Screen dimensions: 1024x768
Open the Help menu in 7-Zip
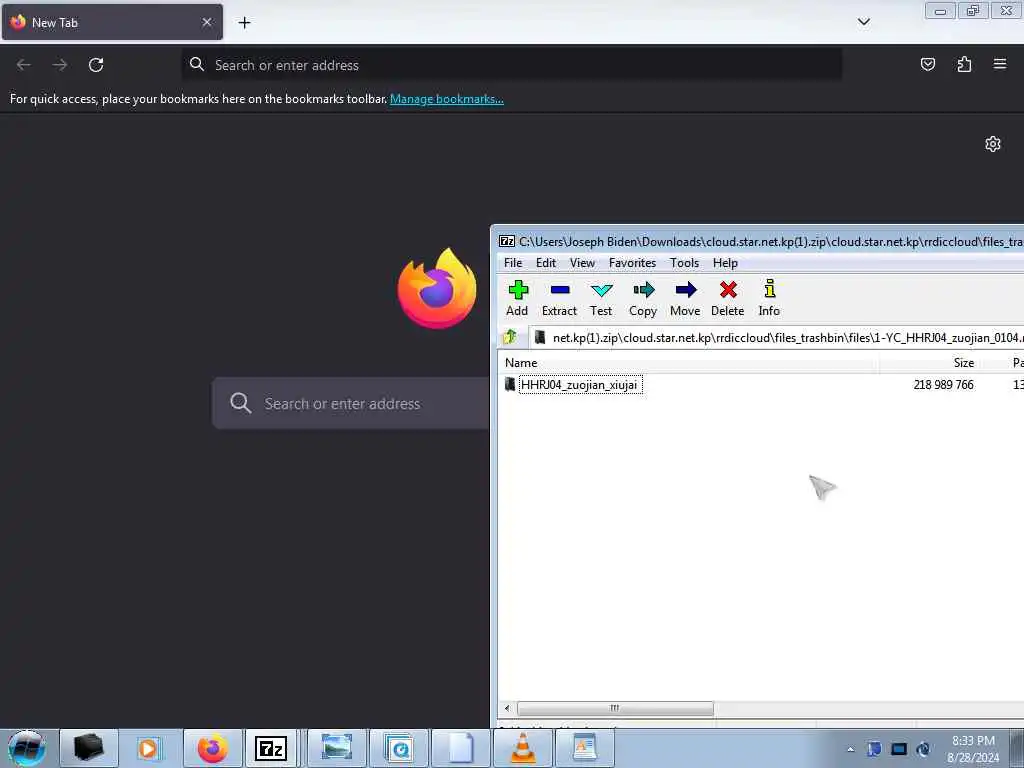[x=726, y=263]
